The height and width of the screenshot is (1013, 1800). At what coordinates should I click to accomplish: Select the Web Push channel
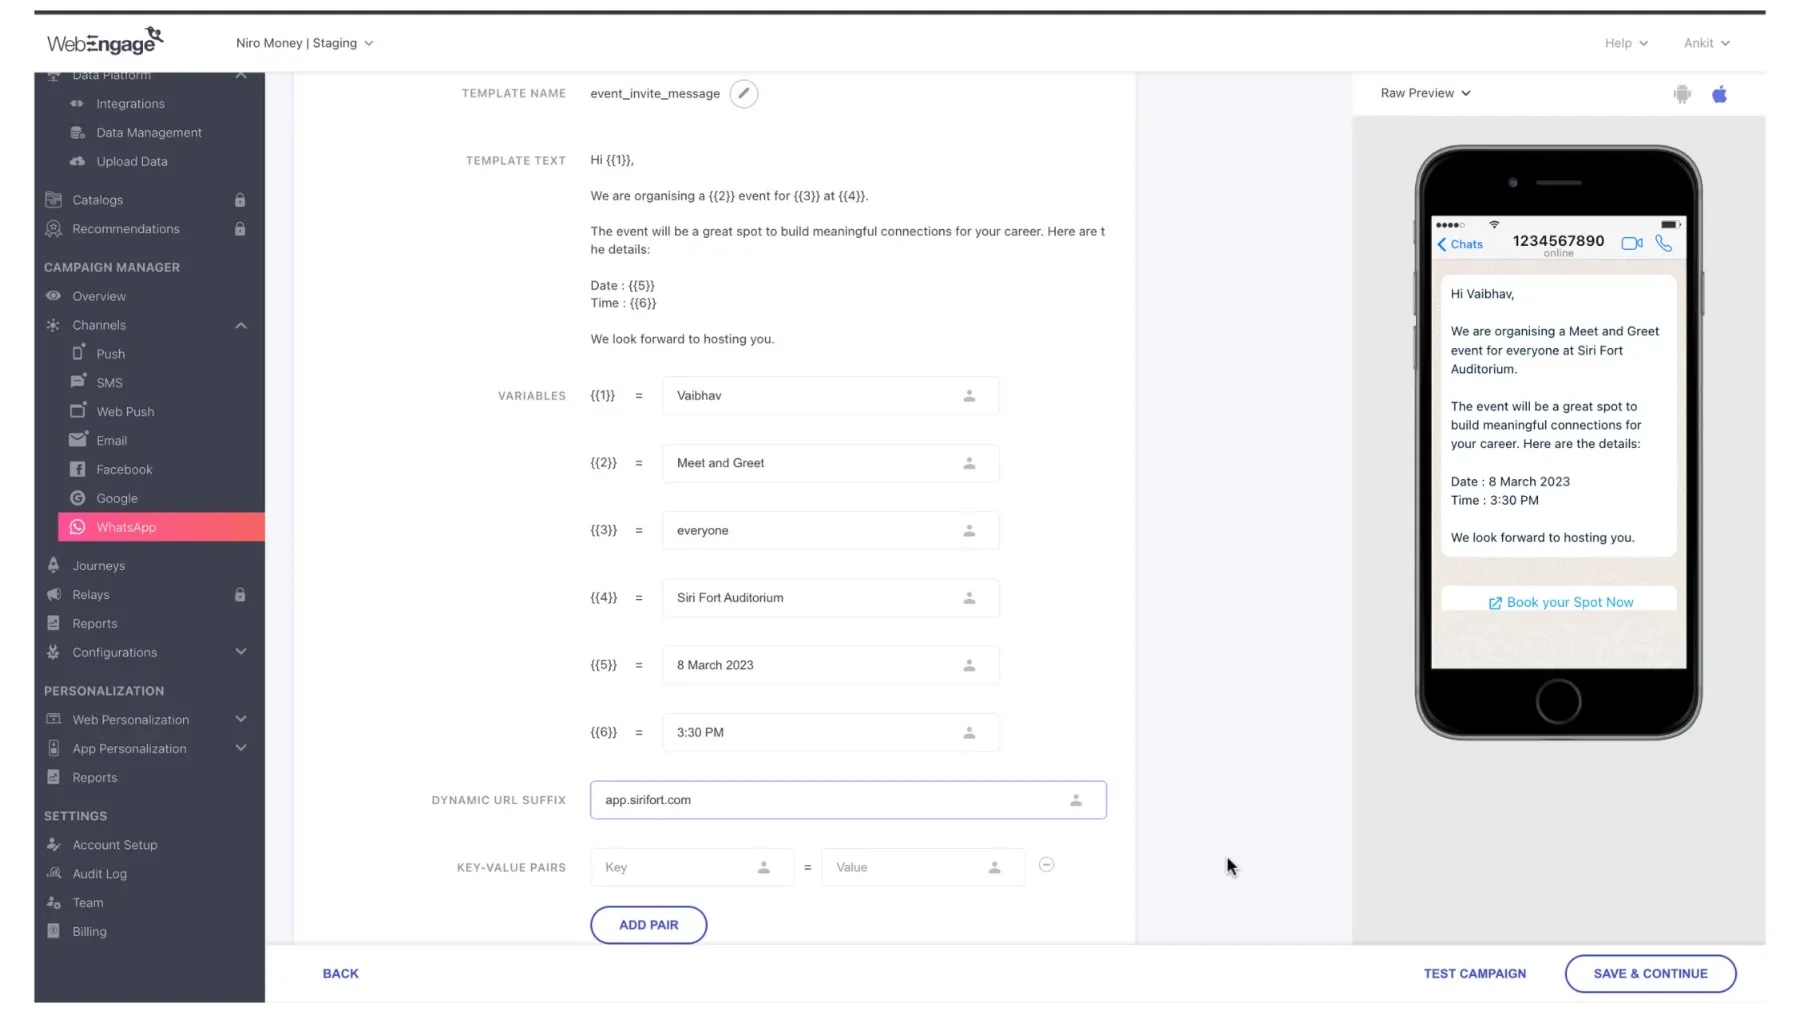point(125,412)
